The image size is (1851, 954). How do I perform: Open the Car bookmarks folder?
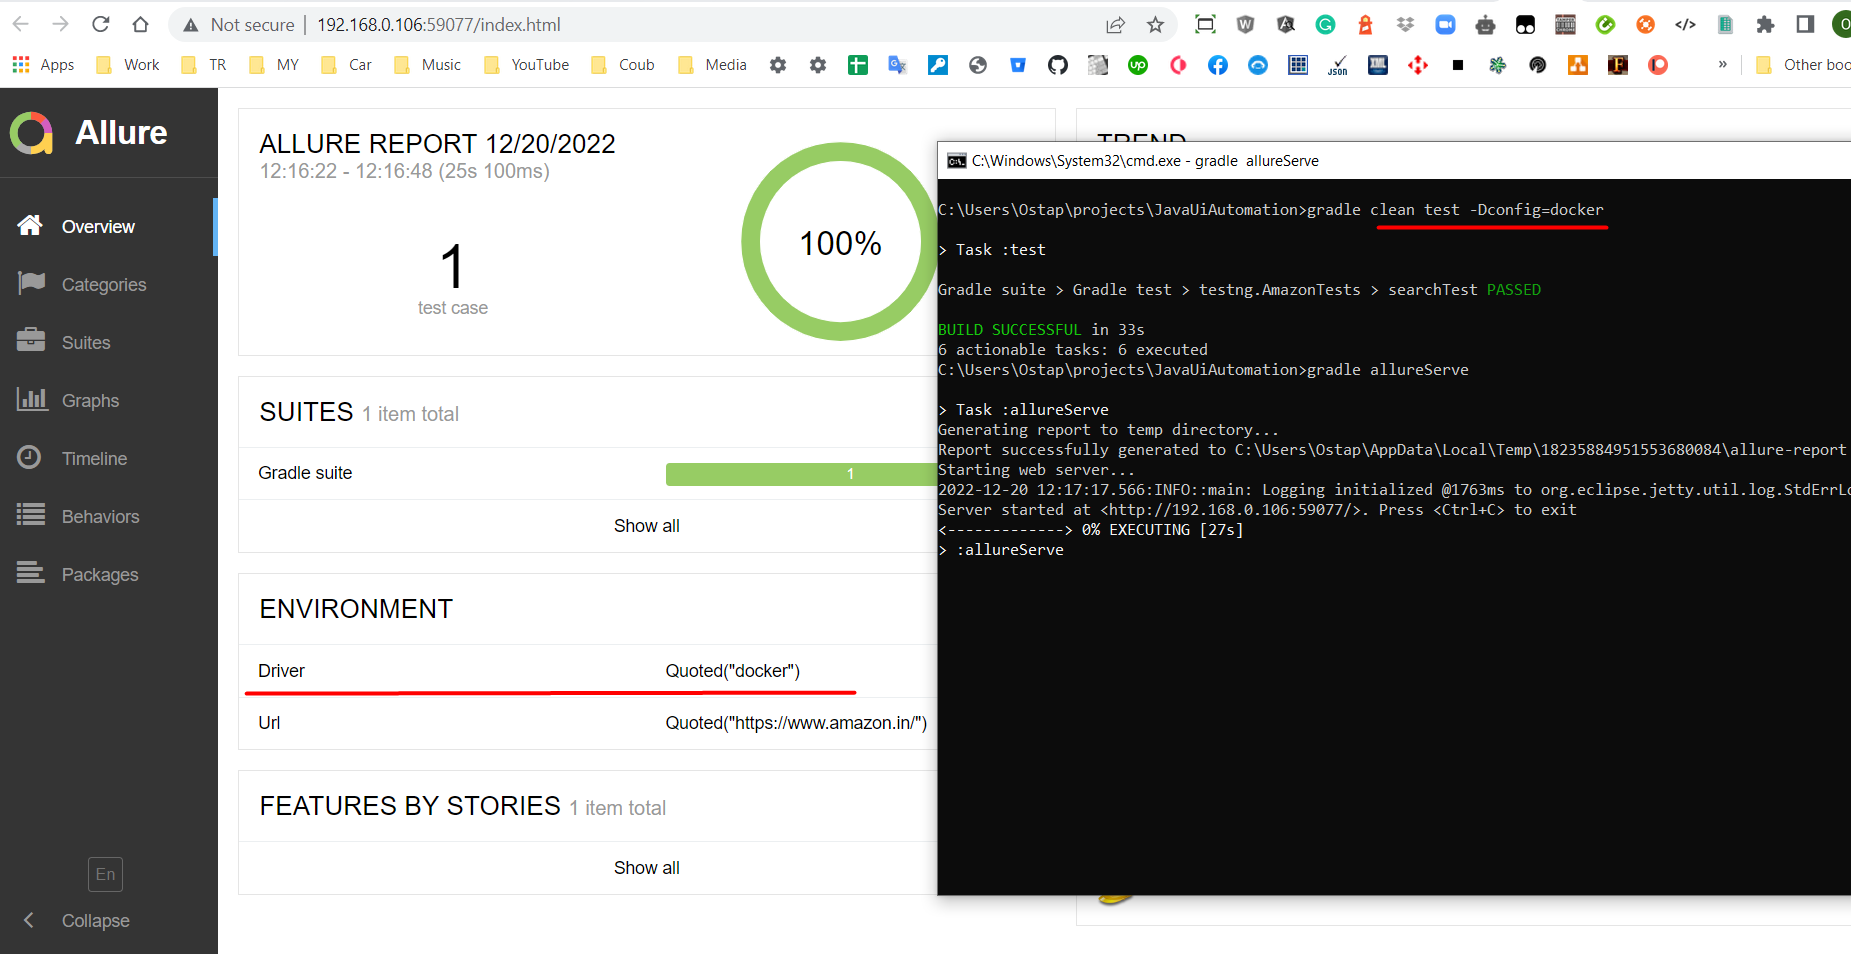coord(346,65)
